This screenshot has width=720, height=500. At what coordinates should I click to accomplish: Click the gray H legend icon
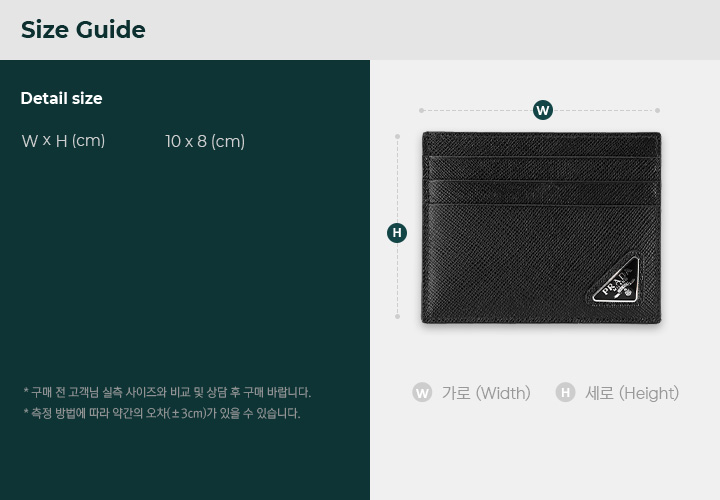click(565, 393)
